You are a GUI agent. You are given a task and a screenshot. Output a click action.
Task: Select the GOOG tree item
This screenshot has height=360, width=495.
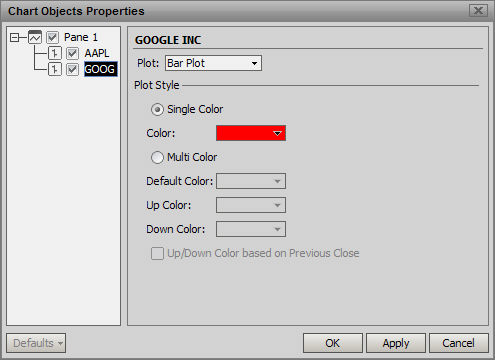coord(101,69)
